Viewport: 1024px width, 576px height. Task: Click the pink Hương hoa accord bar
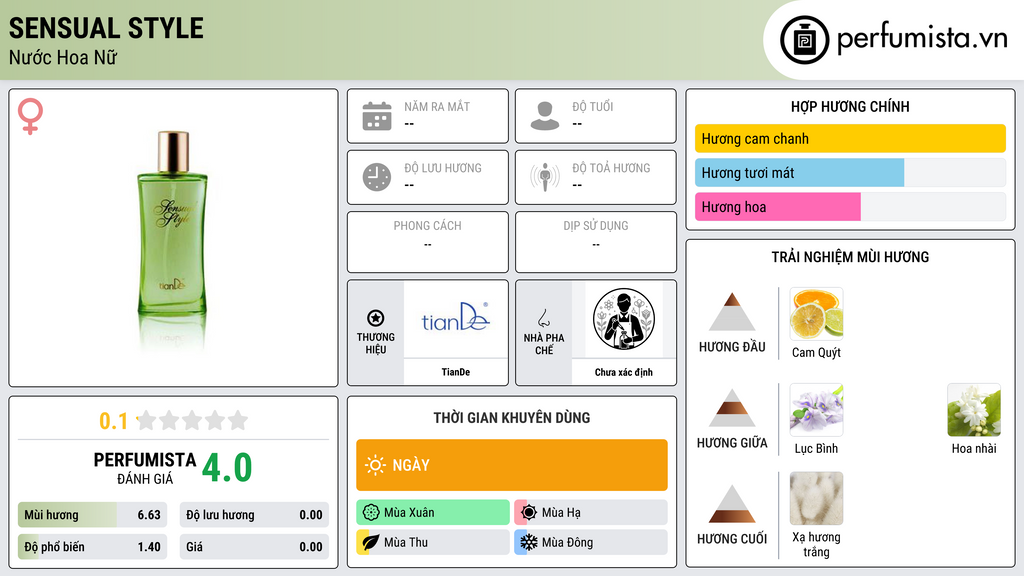(778, 206)
